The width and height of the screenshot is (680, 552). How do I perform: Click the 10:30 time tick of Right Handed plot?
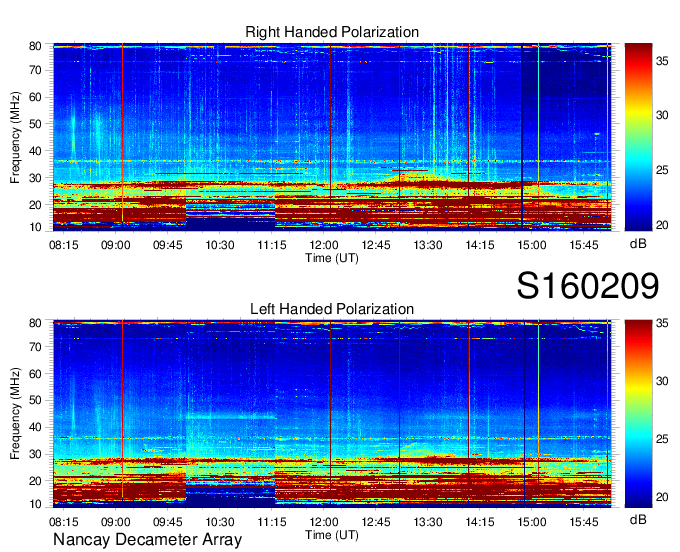tap(220, 245)
